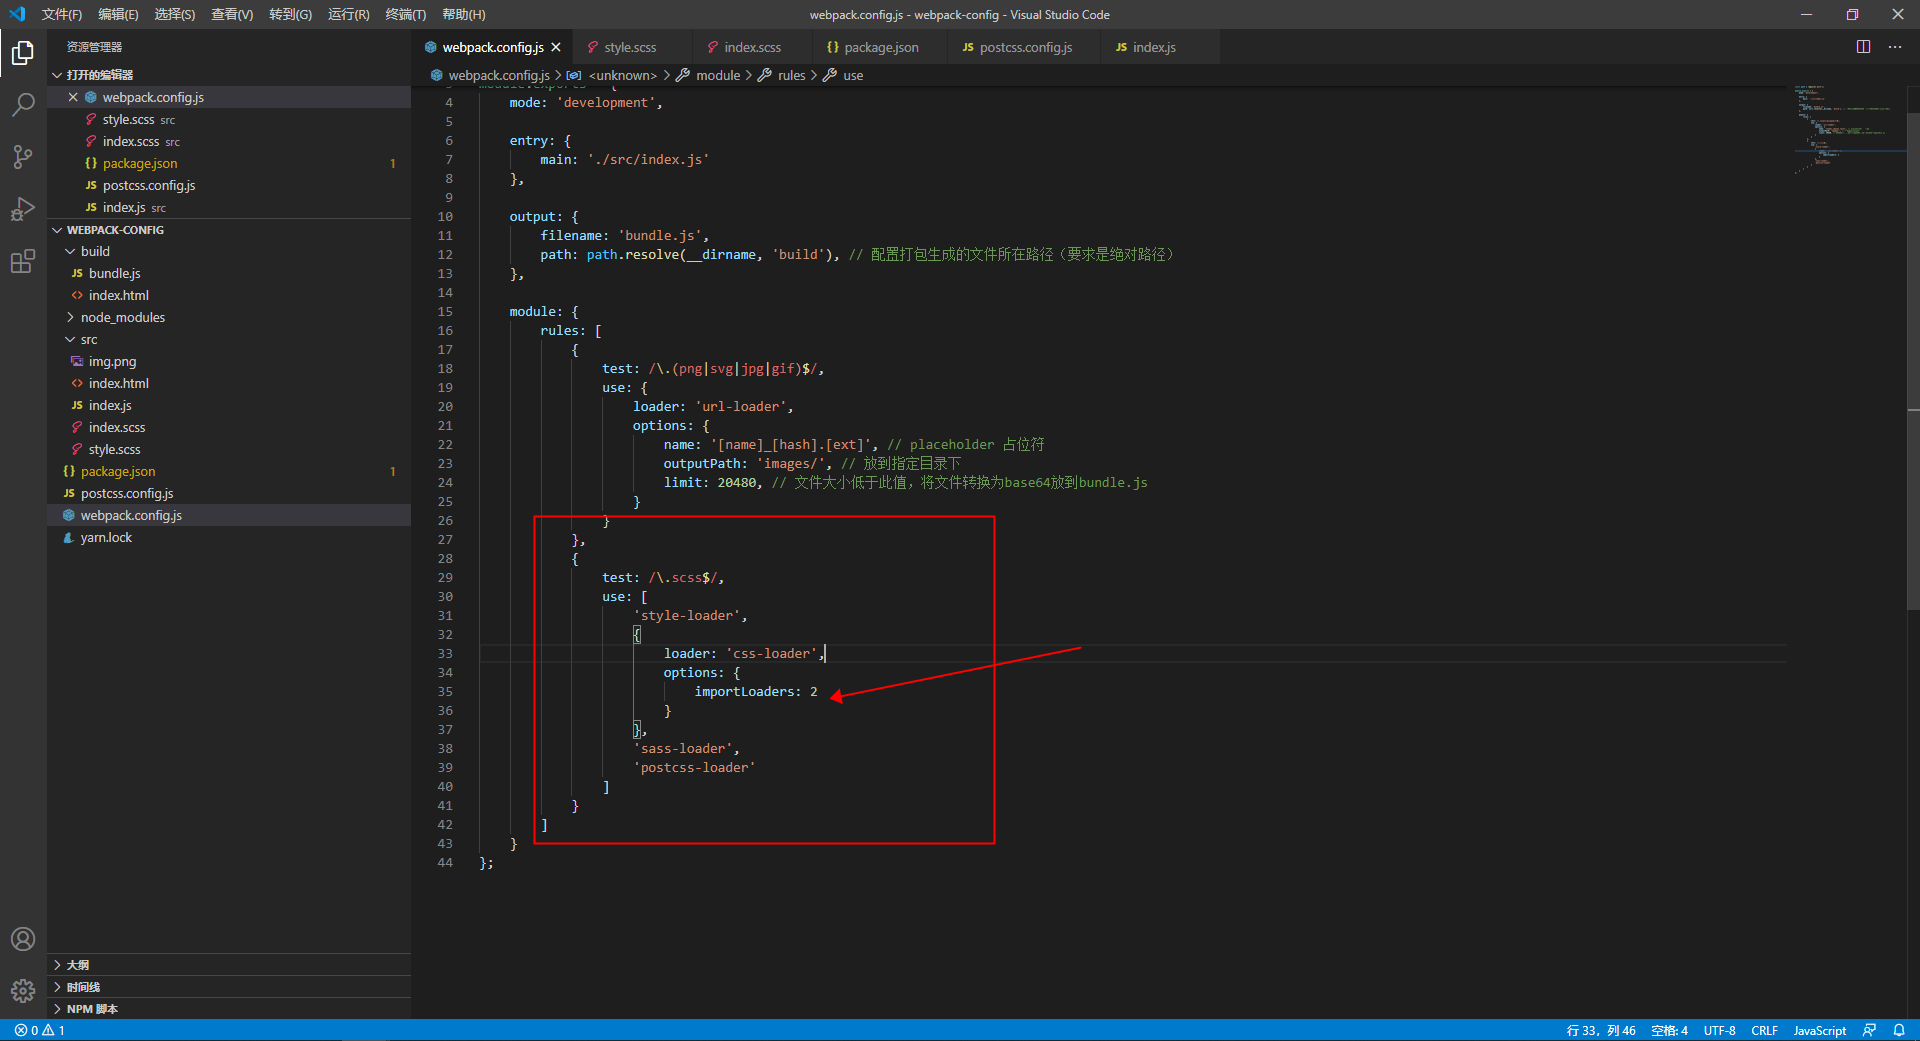
Task: Select index.js src in open editors
Action: tap(229, 207)
